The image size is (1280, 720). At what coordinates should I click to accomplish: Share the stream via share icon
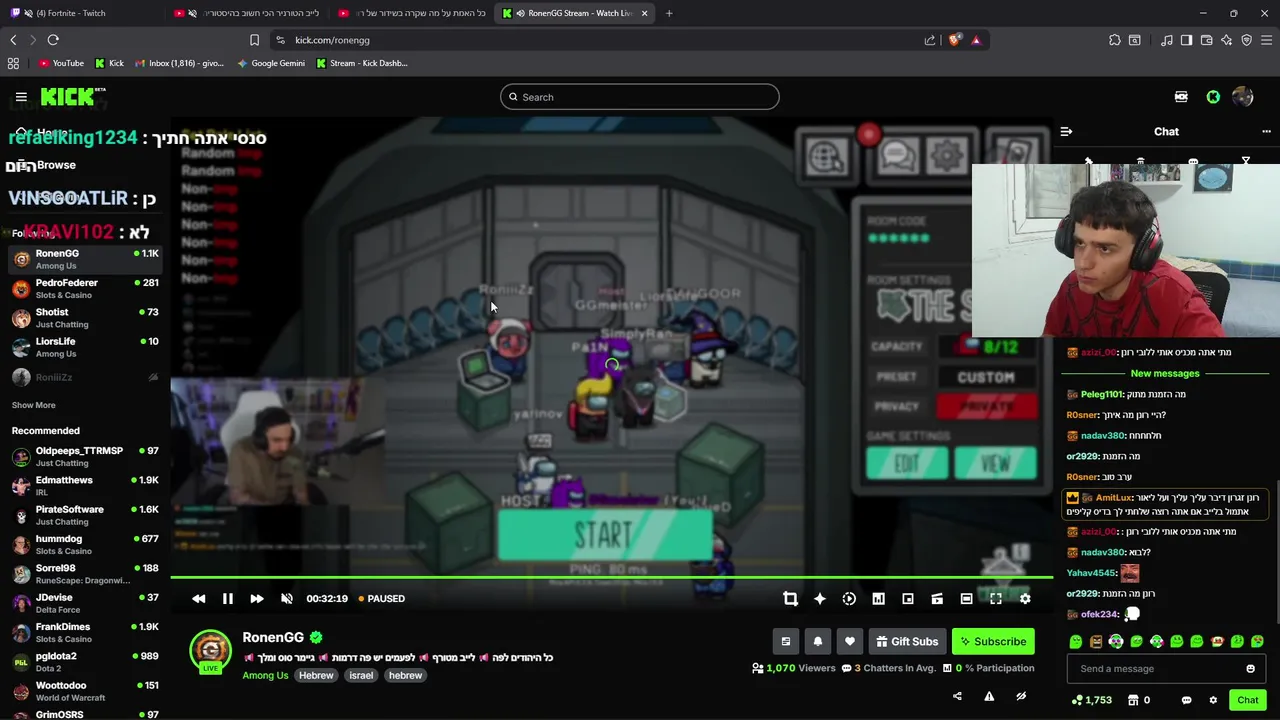pyautogui.click(x=957, y=696)
